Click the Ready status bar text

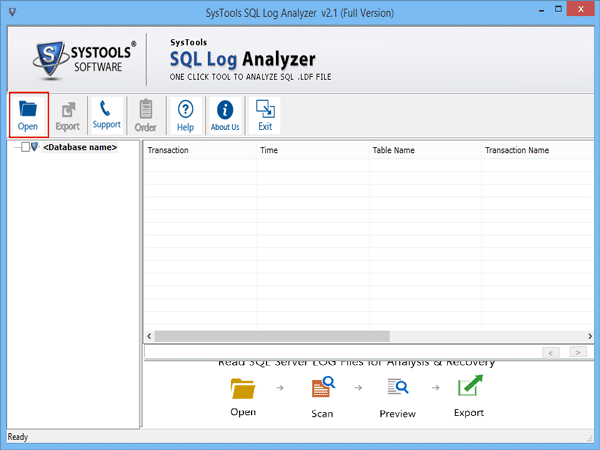18,437
